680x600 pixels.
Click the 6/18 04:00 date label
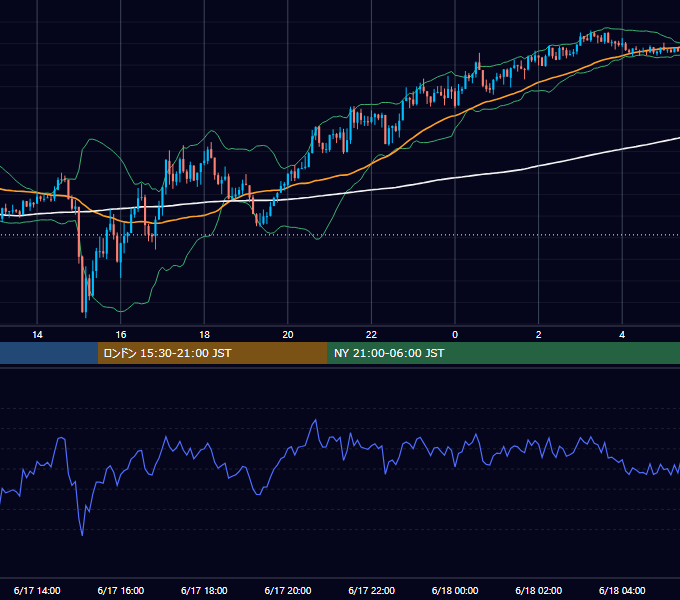click(622, 590)
